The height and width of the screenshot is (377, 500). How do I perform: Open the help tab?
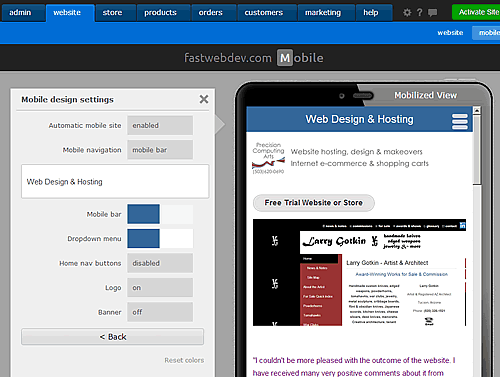tap(374, 13)
